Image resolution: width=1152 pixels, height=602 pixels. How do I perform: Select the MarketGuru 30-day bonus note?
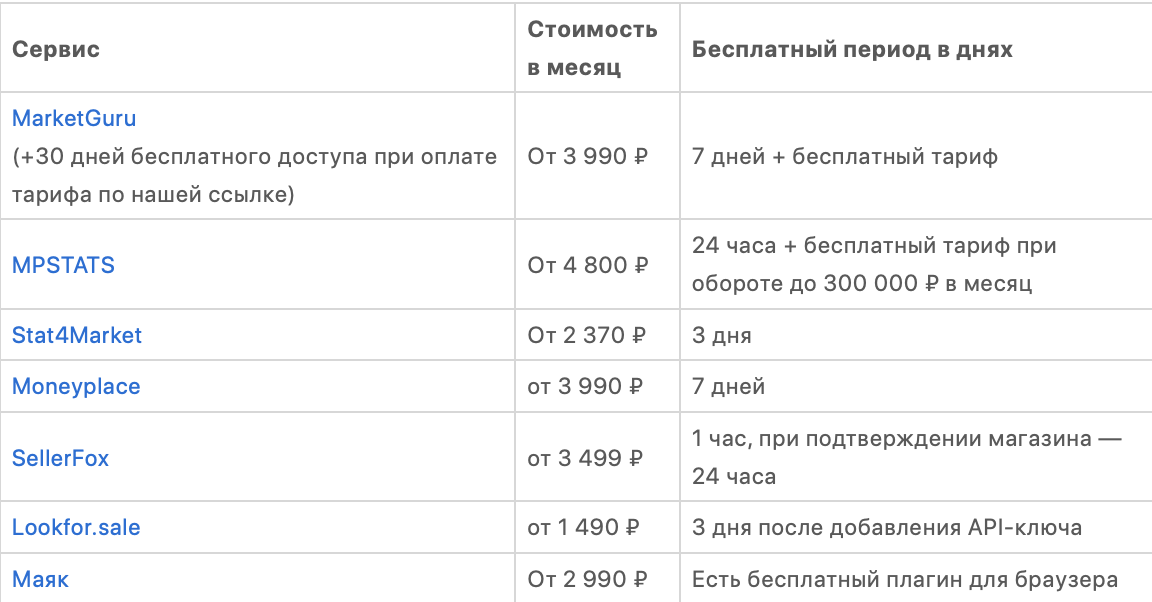pyautogui.click(x=254, y=175)
